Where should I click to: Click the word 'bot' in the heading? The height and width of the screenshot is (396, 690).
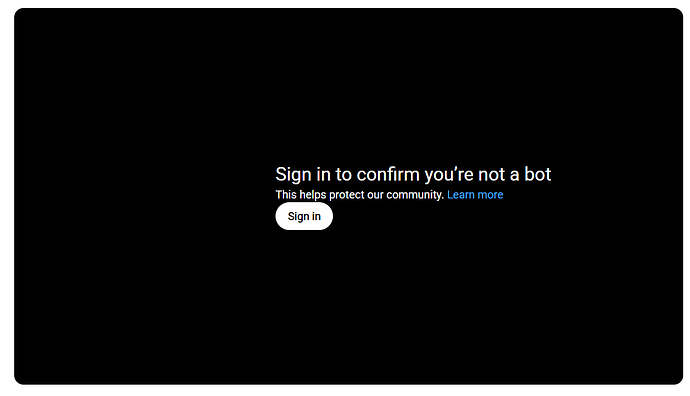tap(537, 174)
